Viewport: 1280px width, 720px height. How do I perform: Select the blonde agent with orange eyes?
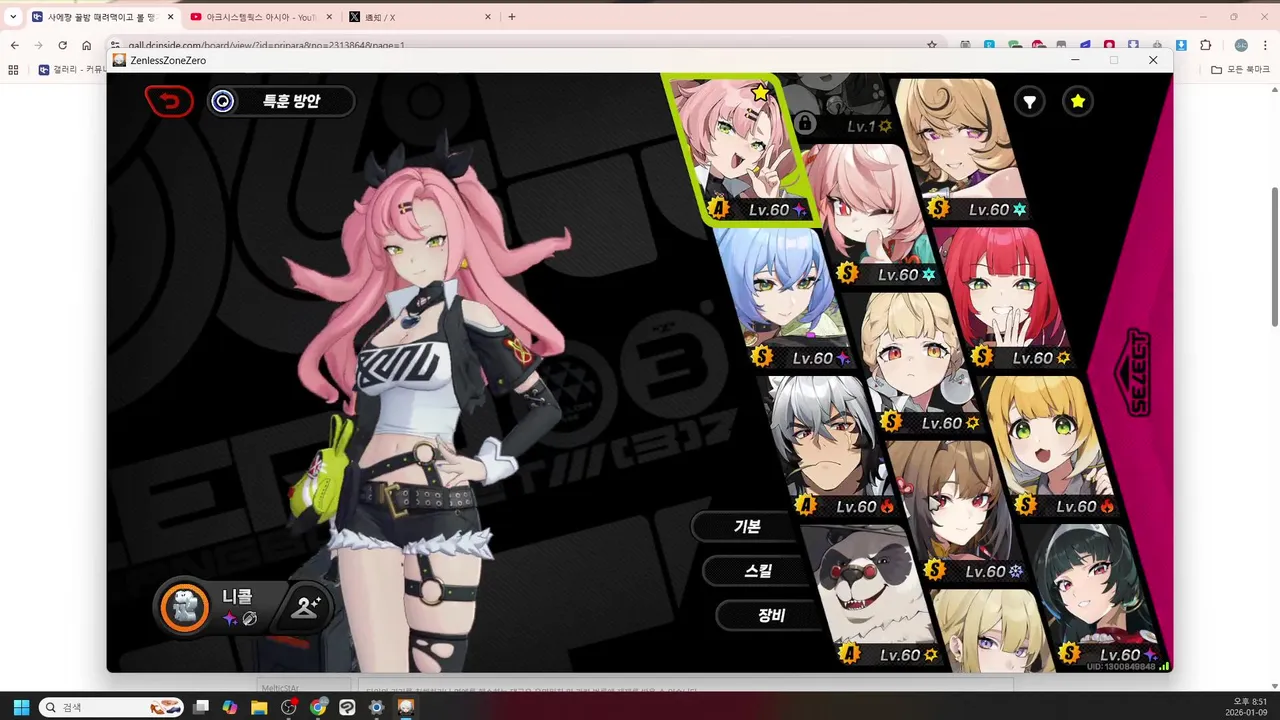[915, 362]
